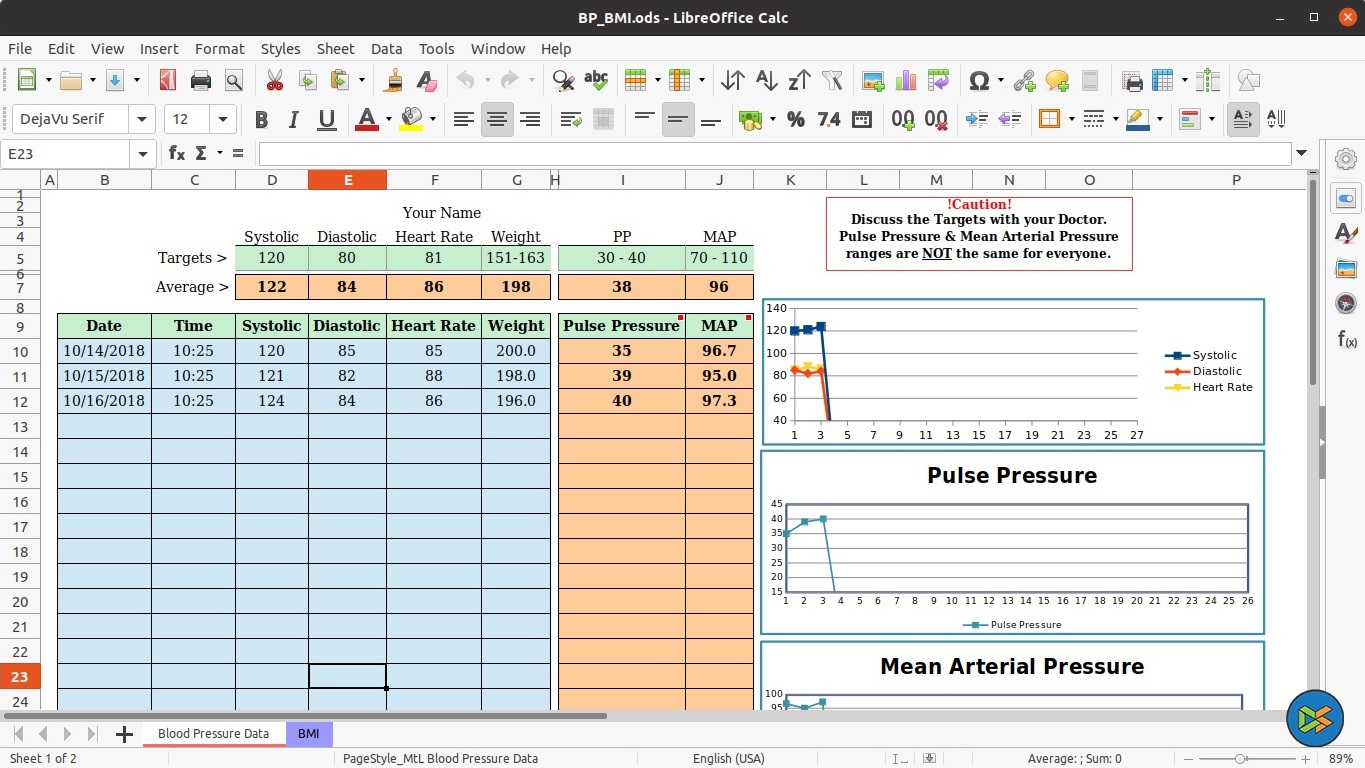
Task: Open the Navigator in the sidebar
Action: (1346, 303)
